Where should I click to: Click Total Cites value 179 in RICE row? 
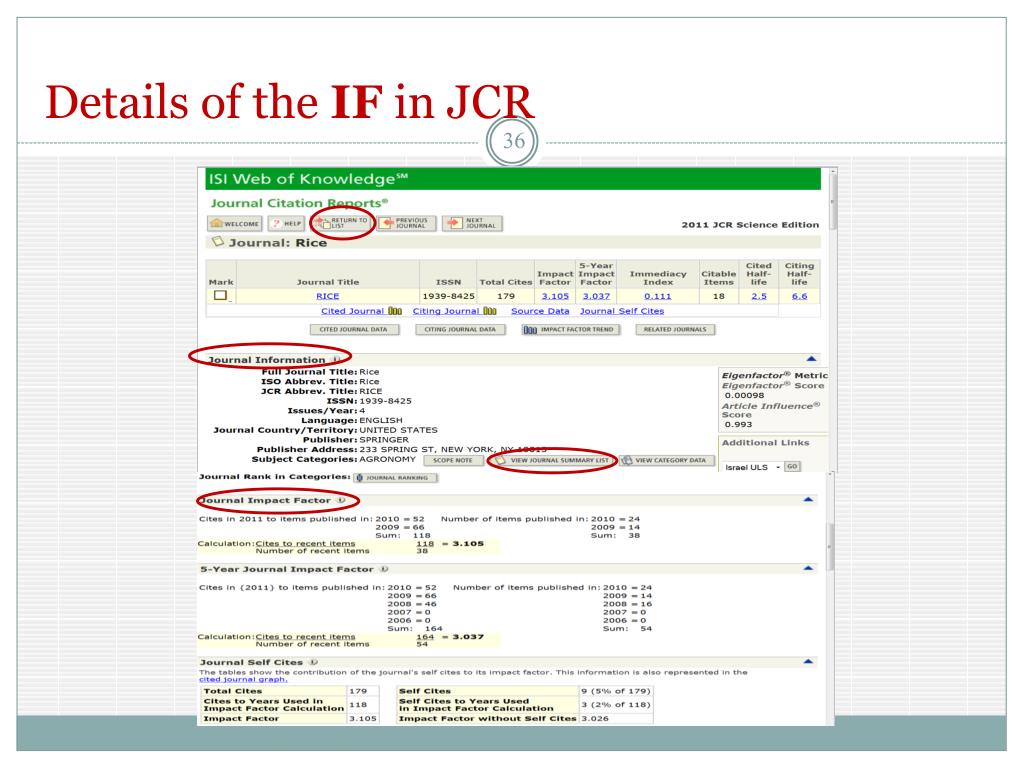click(x=505, y=296)
